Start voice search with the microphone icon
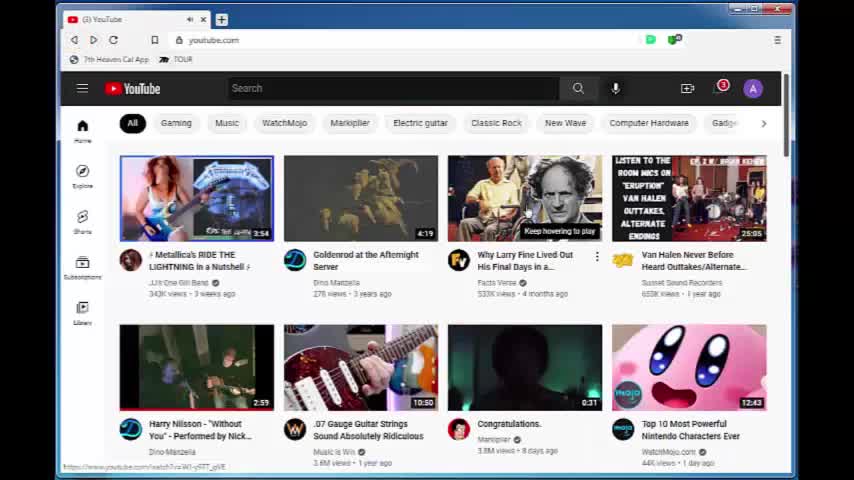This screenshot has width=854, height=480. (615, 88)
